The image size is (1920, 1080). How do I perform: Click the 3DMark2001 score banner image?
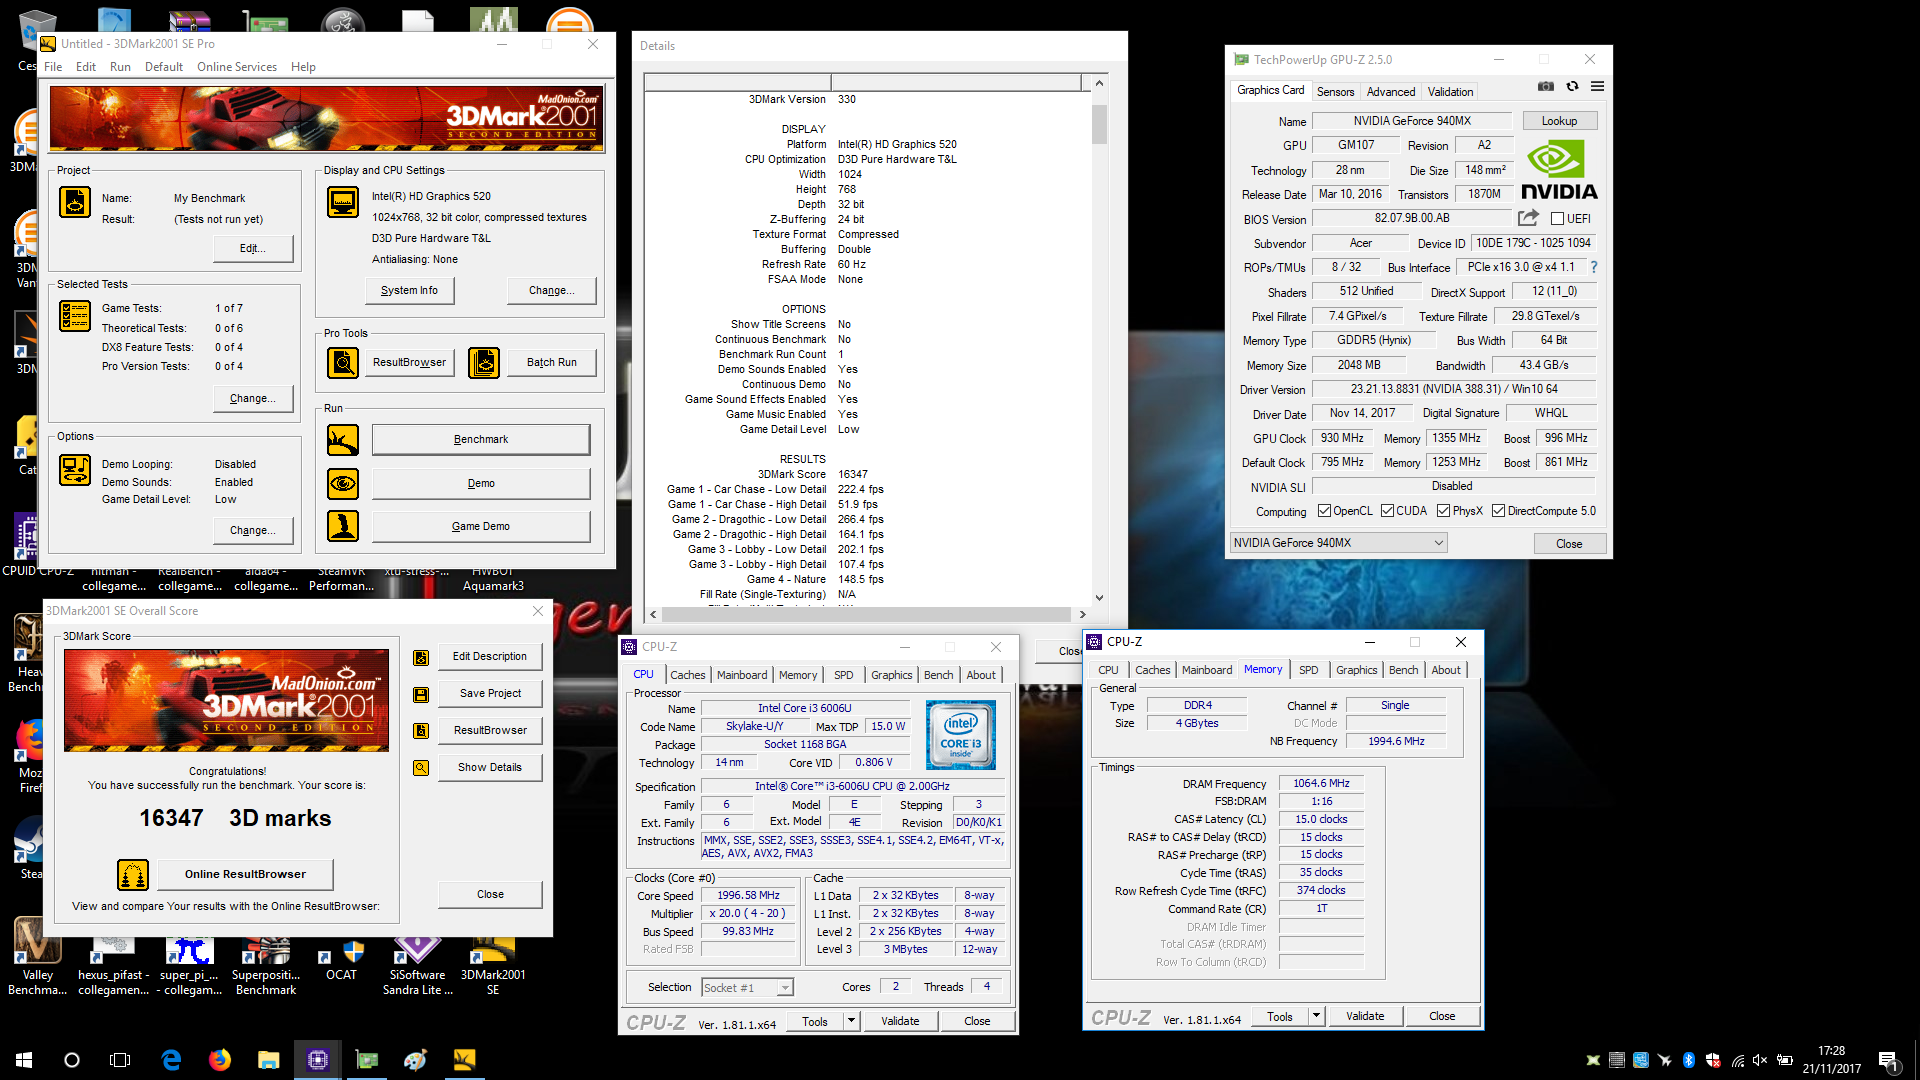tap(226, 700)
